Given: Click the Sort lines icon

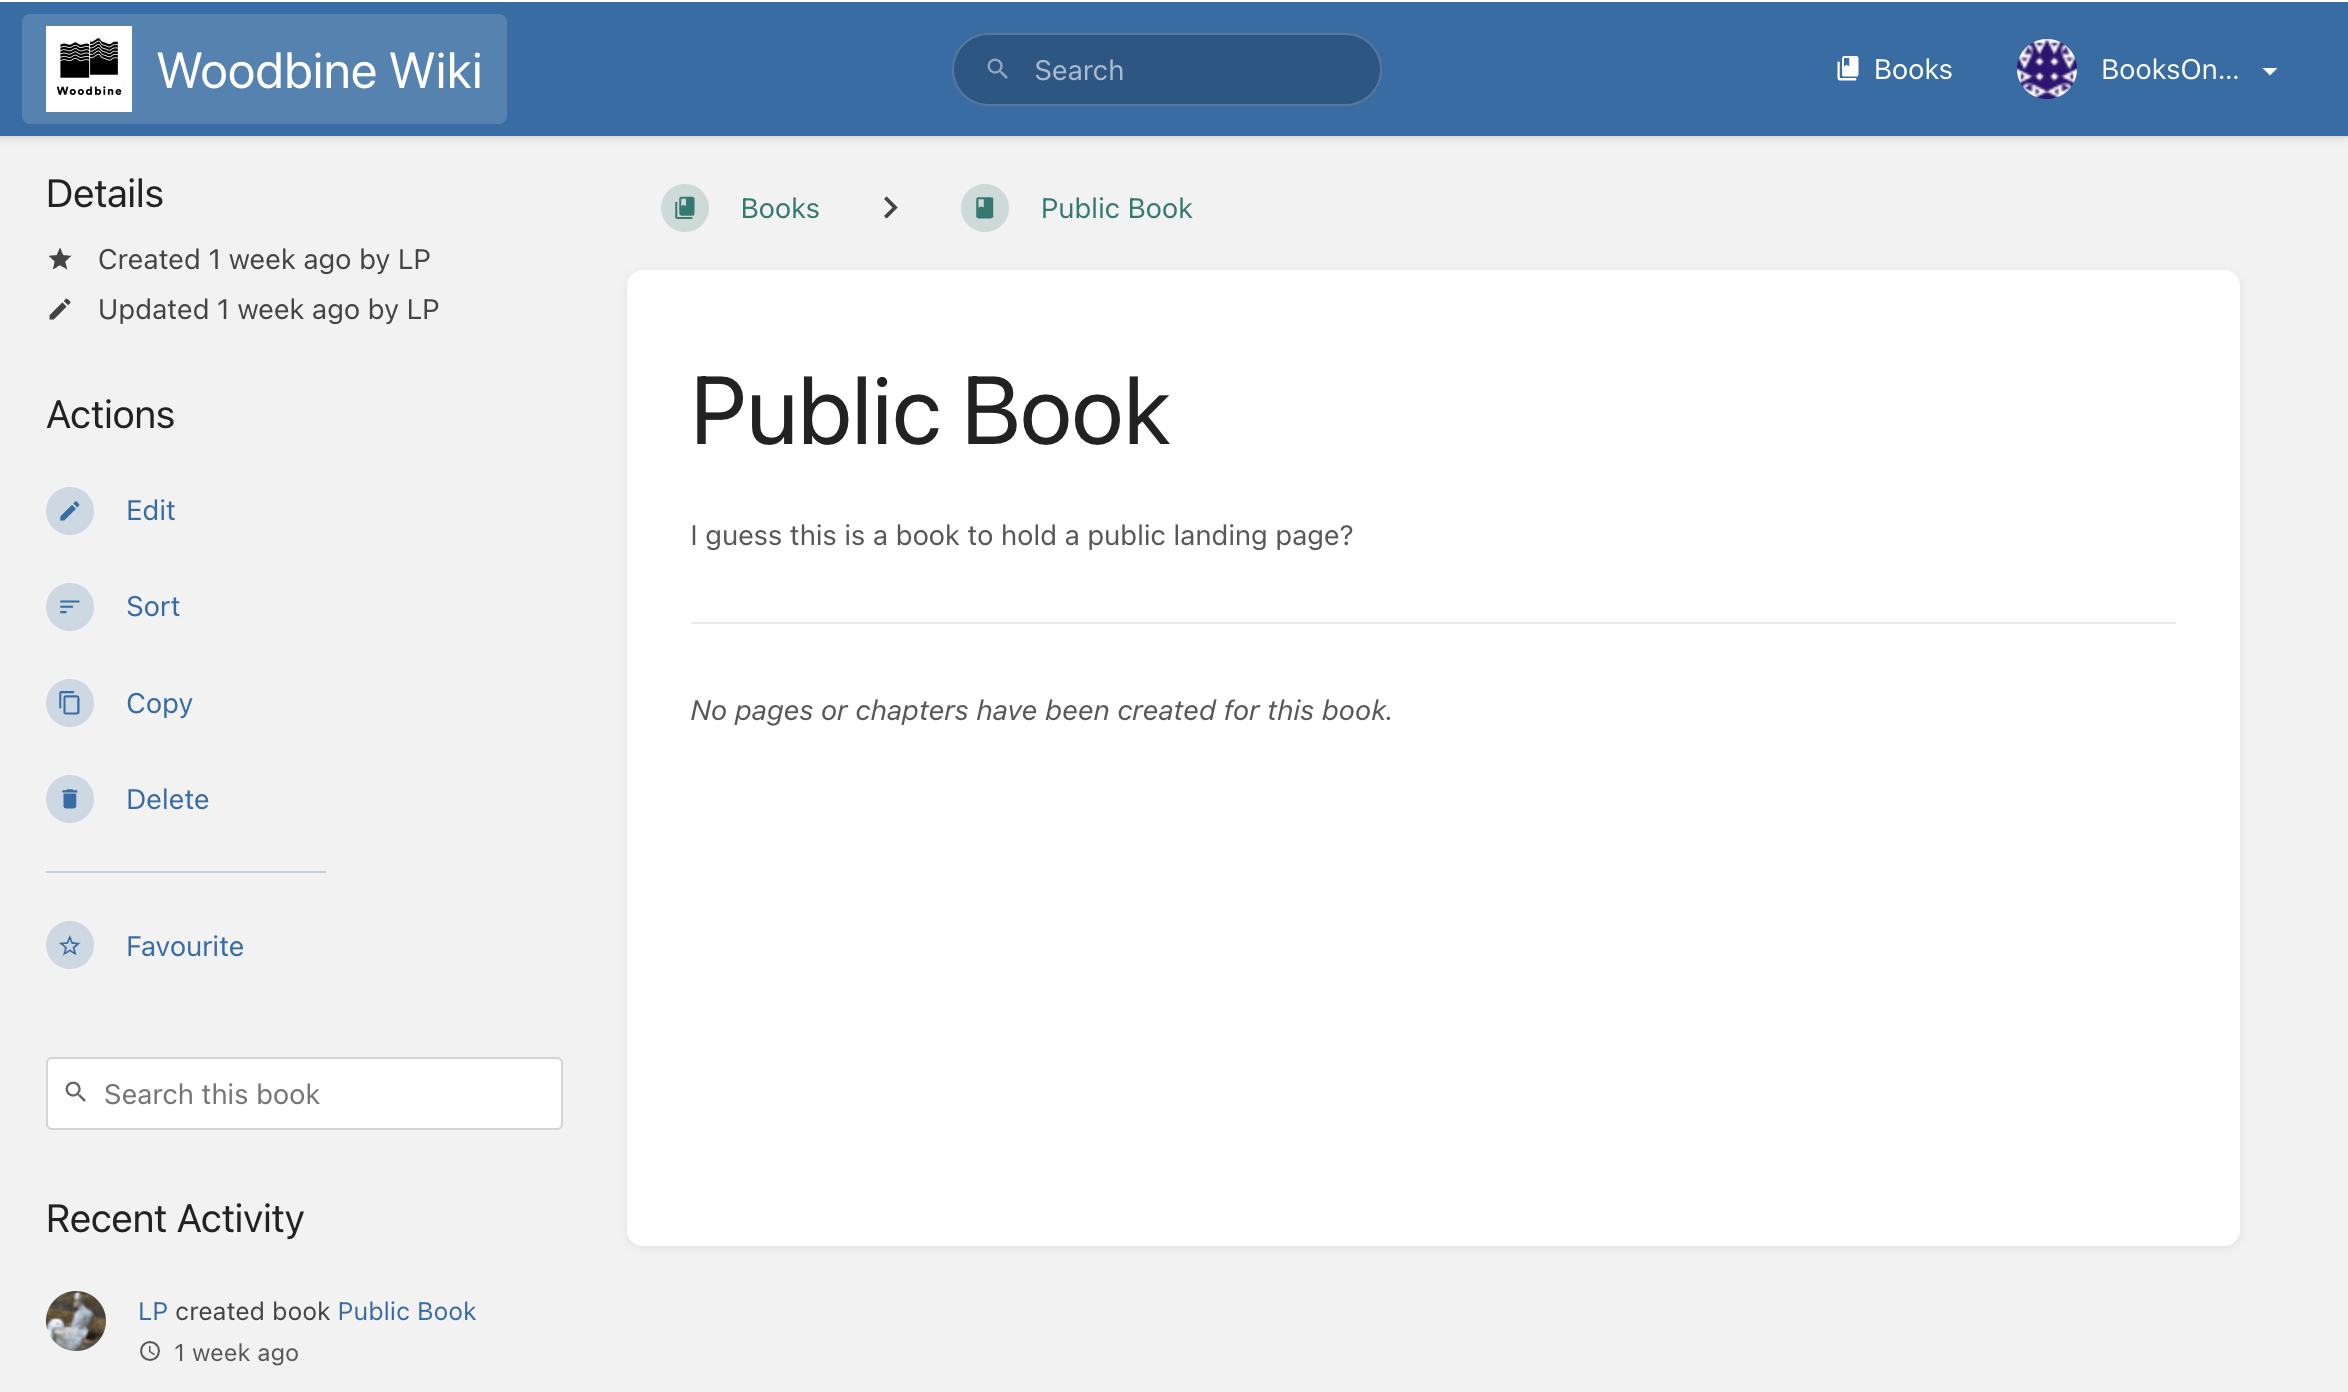Looking at the screenshot, I should tap(70, 607).
